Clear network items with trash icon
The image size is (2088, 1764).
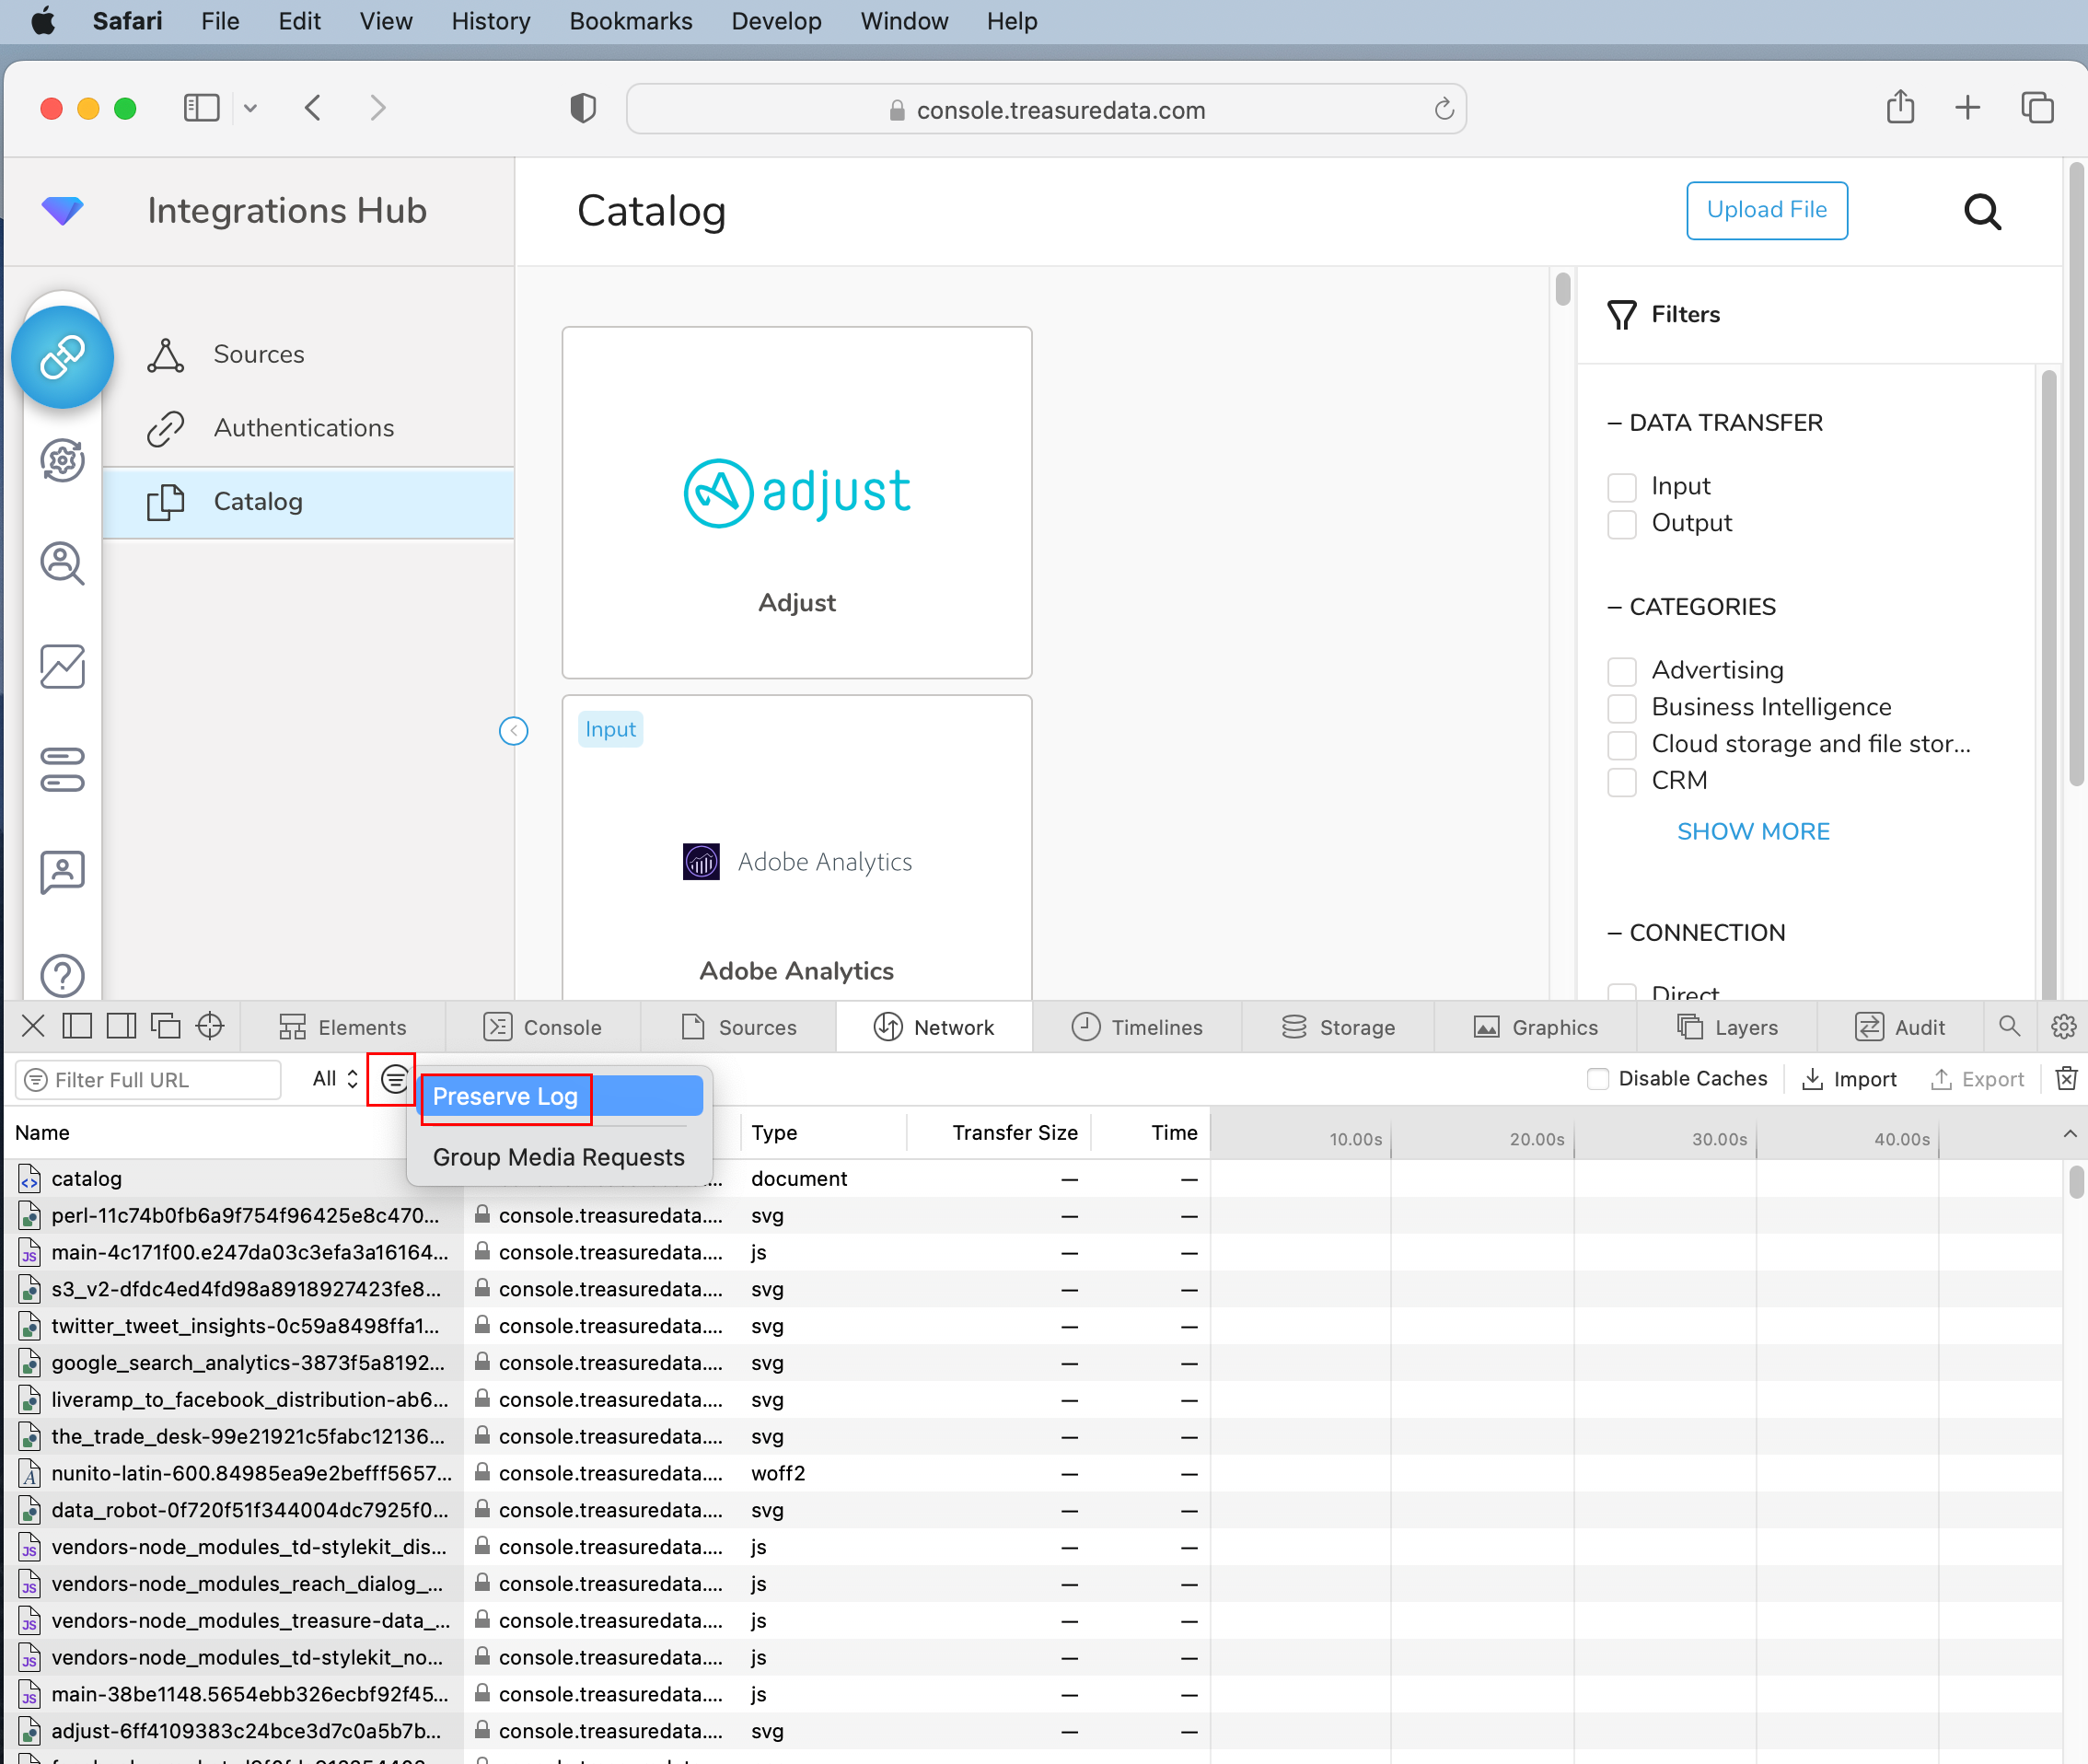pyautogui.click(x=2066, y=1078)
